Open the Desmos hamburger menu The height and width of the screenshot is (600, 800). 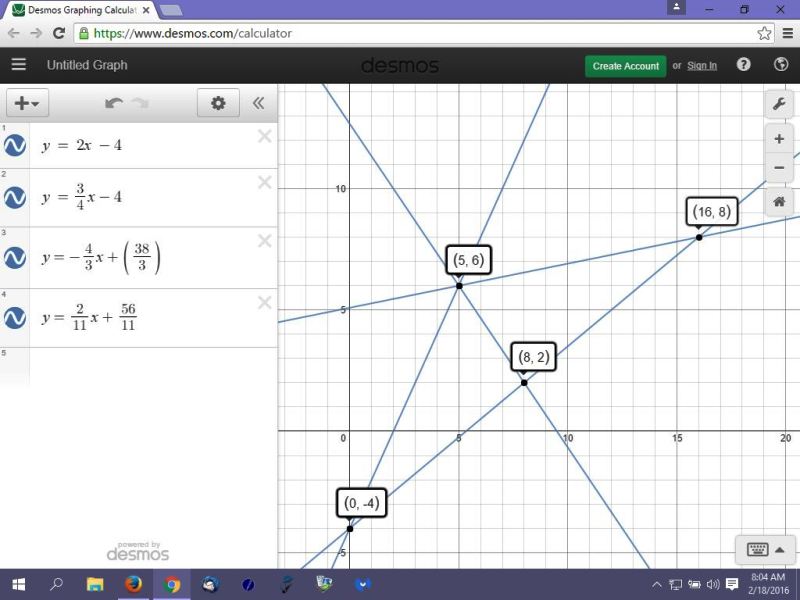coord(19,65)
